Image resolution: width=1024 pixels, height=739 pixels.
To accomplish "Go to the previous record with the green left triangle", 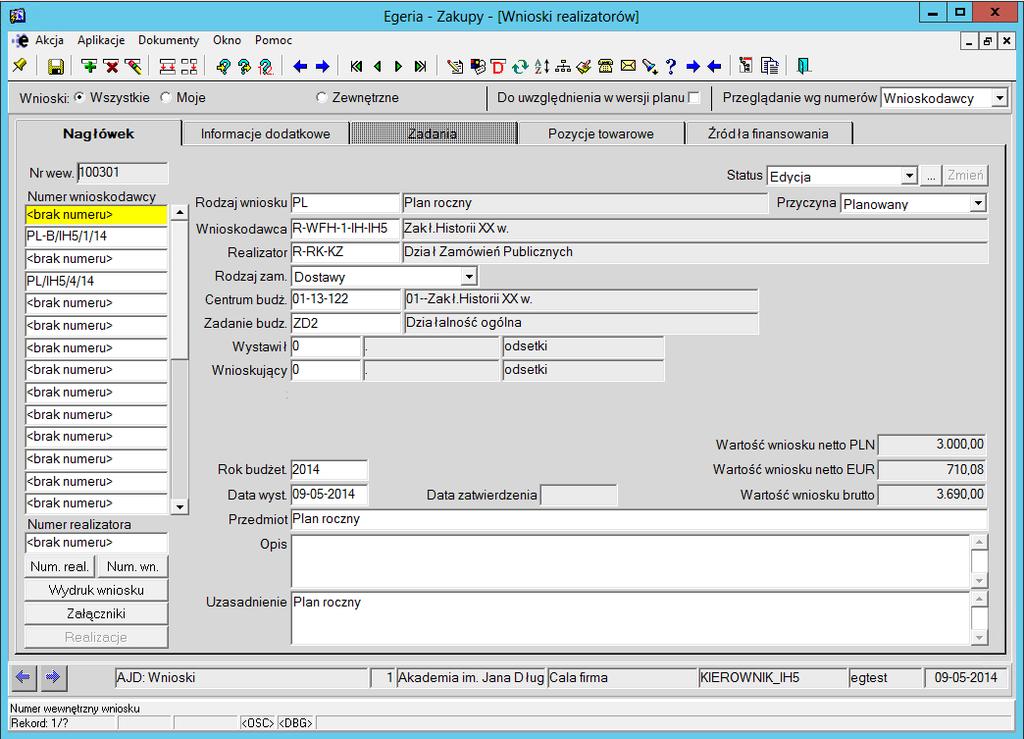I will (377, 66).
